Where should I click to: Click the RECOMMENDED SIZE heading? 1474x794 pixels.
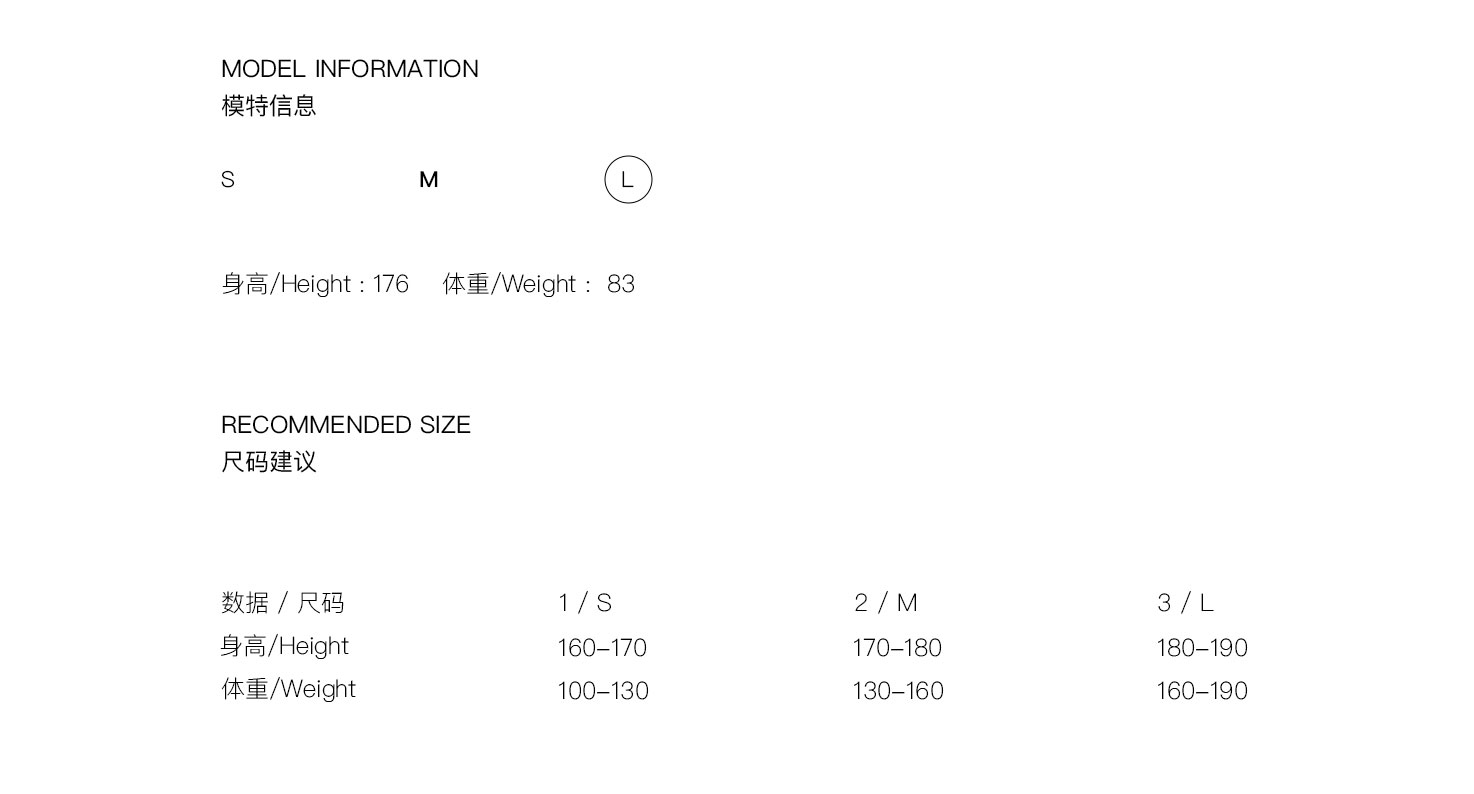[x=345, y=425]
